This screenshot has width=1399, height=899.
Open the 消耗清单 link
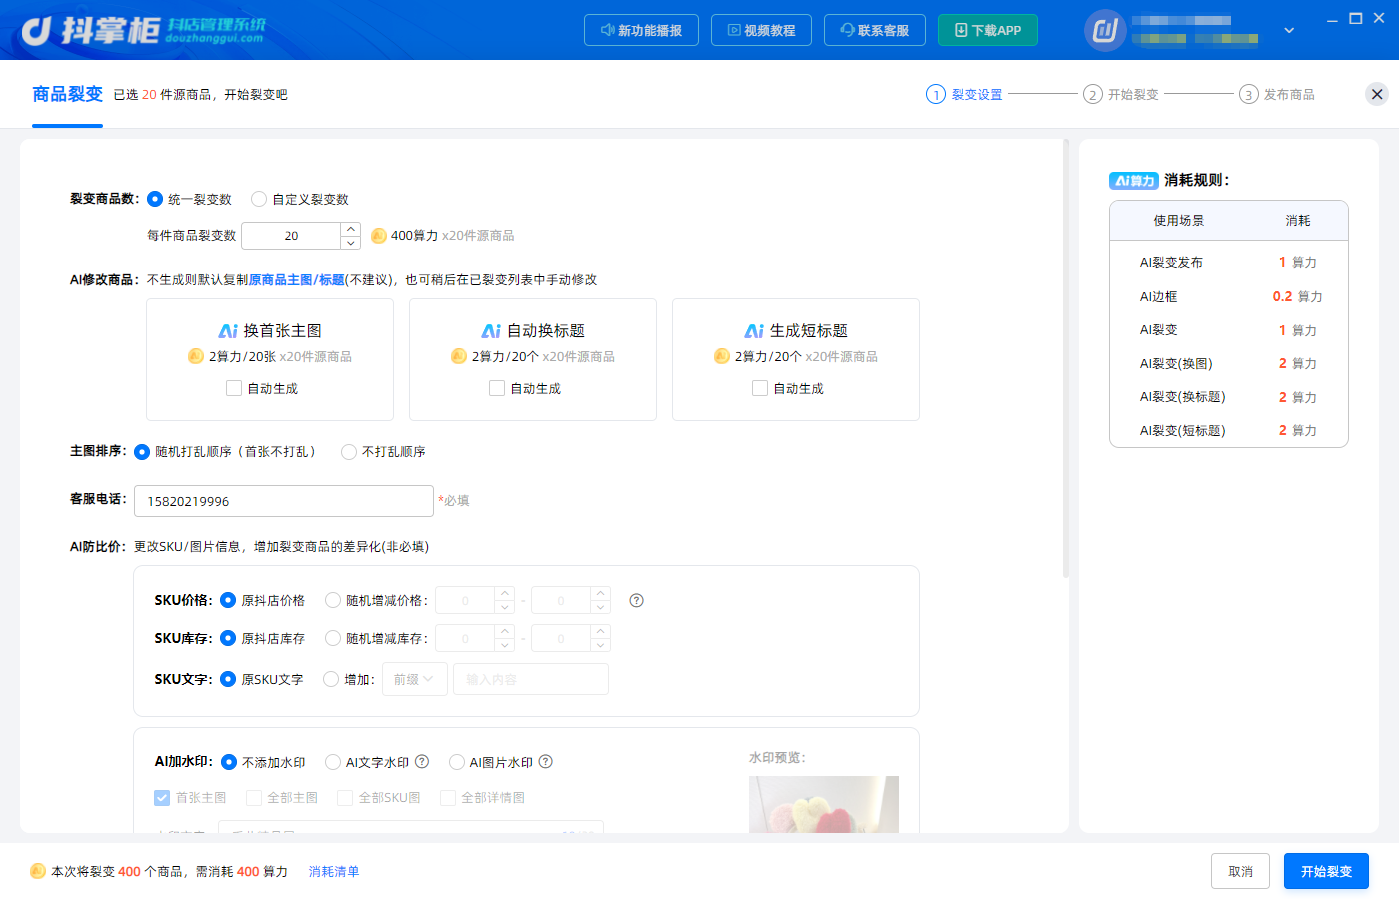[x=334, y=872]
